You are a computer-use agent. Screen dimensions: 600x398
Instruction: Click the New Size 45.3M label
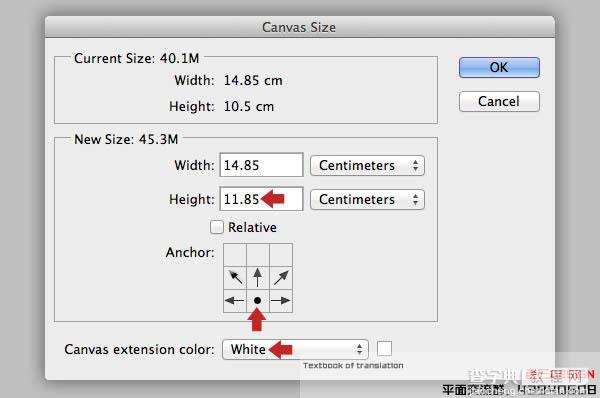[126, 139]
